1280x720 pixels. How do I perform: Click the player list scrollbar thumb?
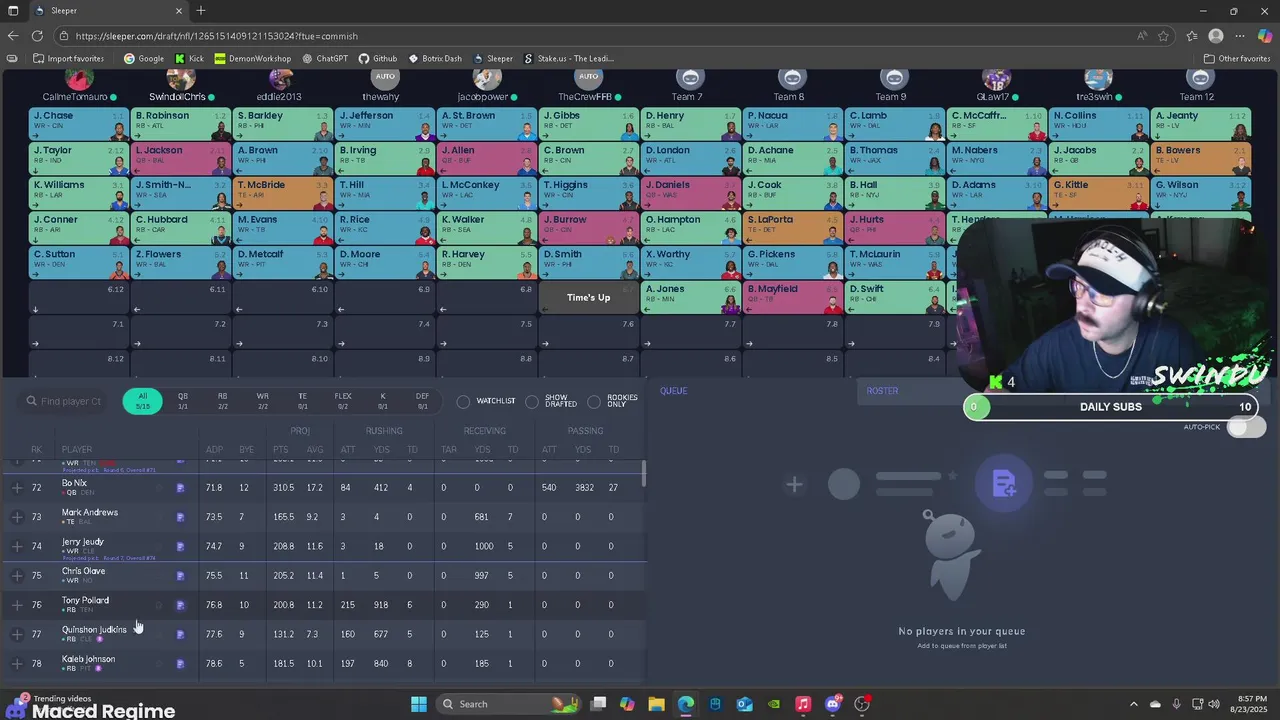coord(645,474)
